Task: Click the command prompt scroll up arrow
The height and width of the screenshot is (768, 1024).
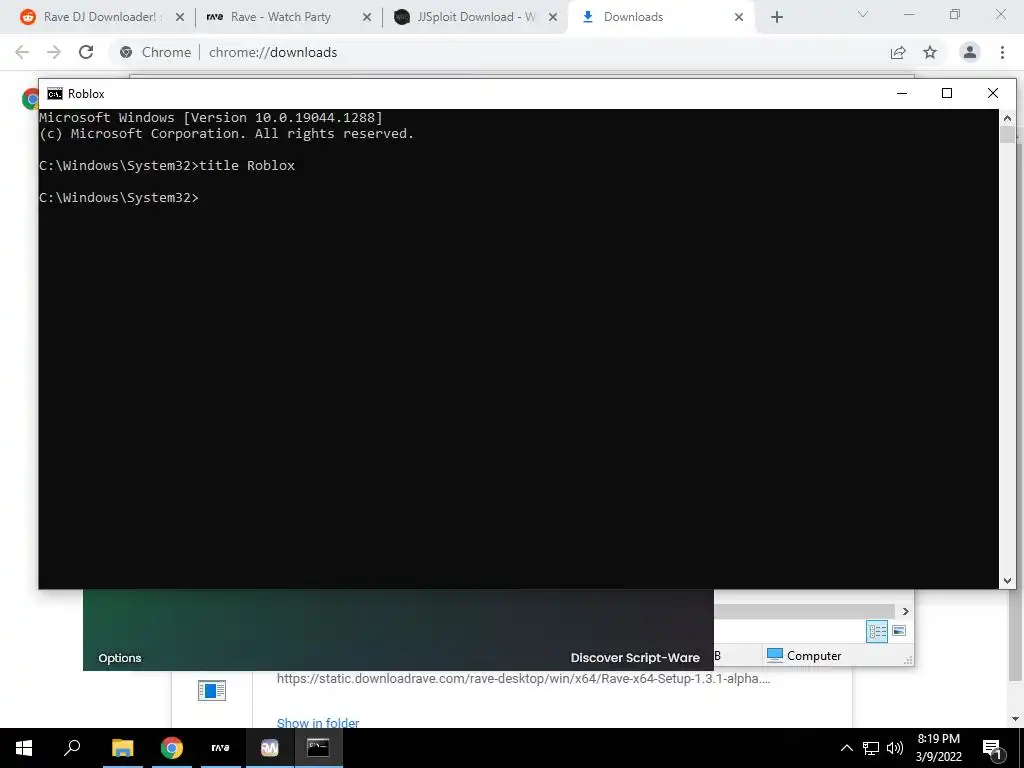Action: coord(1007,118)
